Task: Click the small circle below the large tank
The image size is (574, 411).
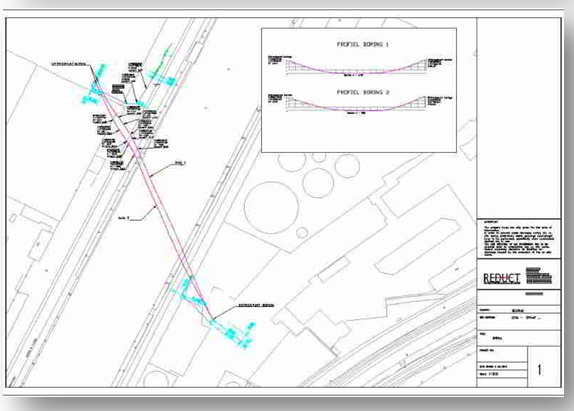Action: pos(302,232)
